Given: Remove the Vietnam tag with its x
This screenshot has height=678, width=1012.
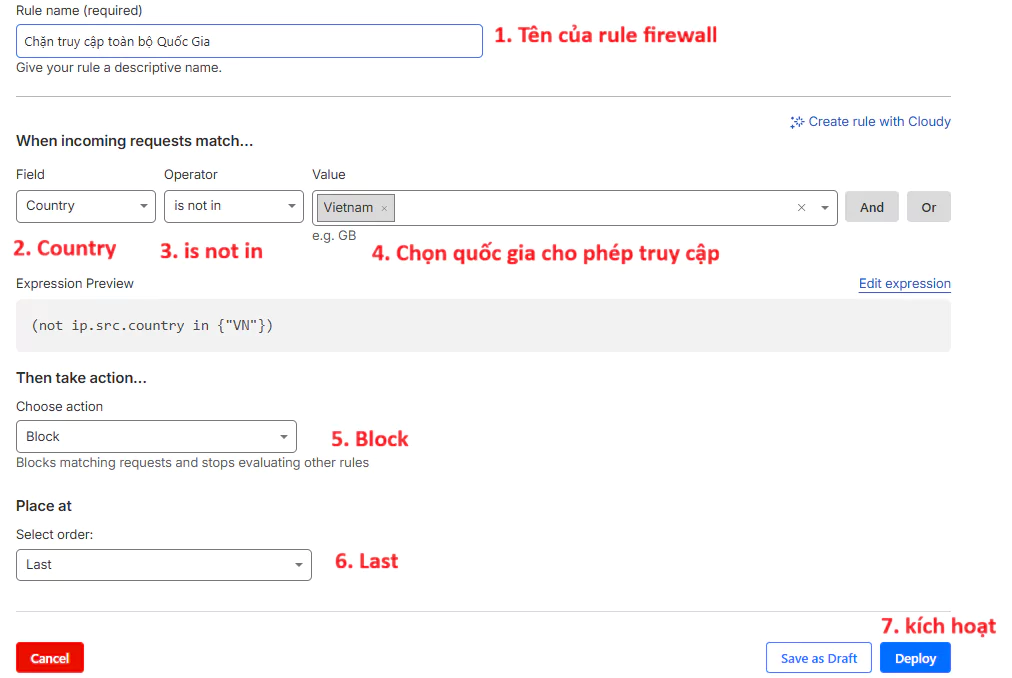Looking at the screenshot, I should (384, 208).
